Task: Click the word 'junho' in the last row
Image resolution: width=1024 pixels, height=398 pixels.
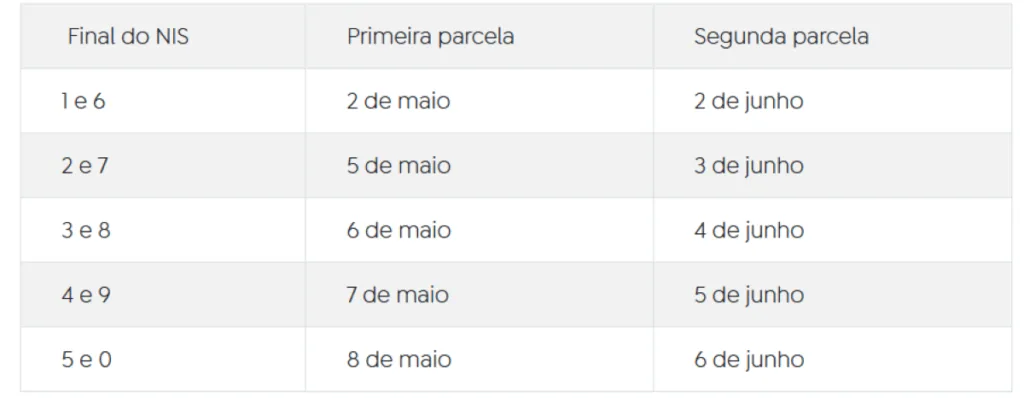Action: pos(773,361)
